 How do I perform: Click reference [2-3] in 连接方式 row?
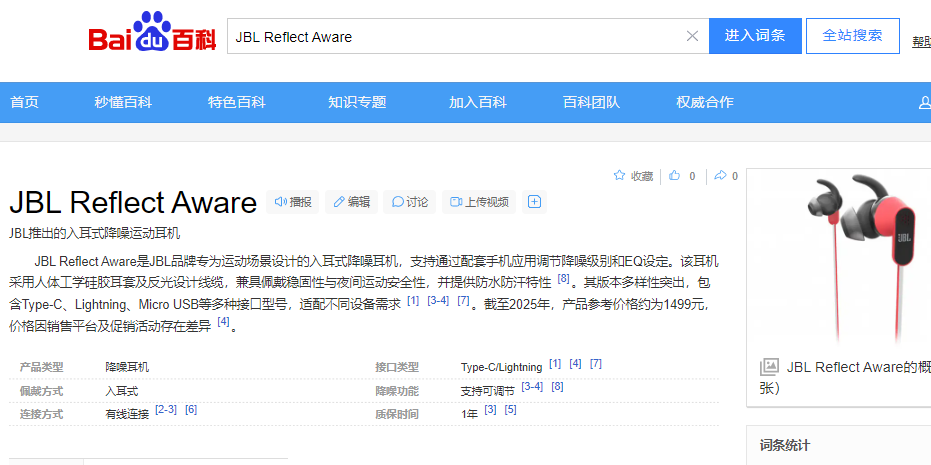(x=166, y=410)
